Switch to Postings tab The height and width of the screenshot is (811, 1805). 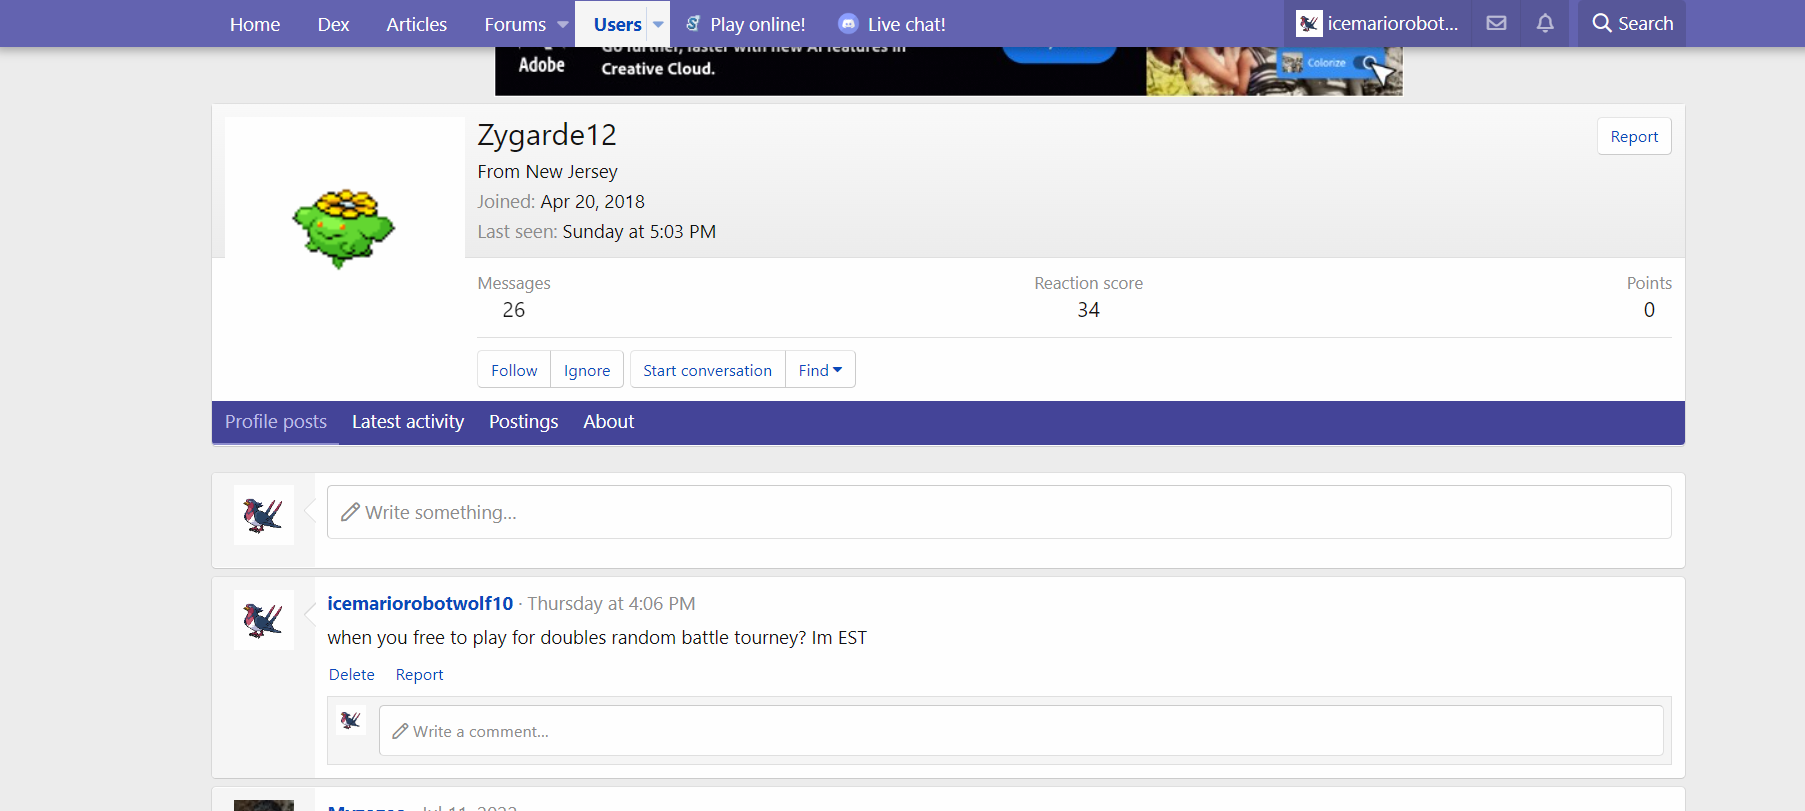(523, 422)
